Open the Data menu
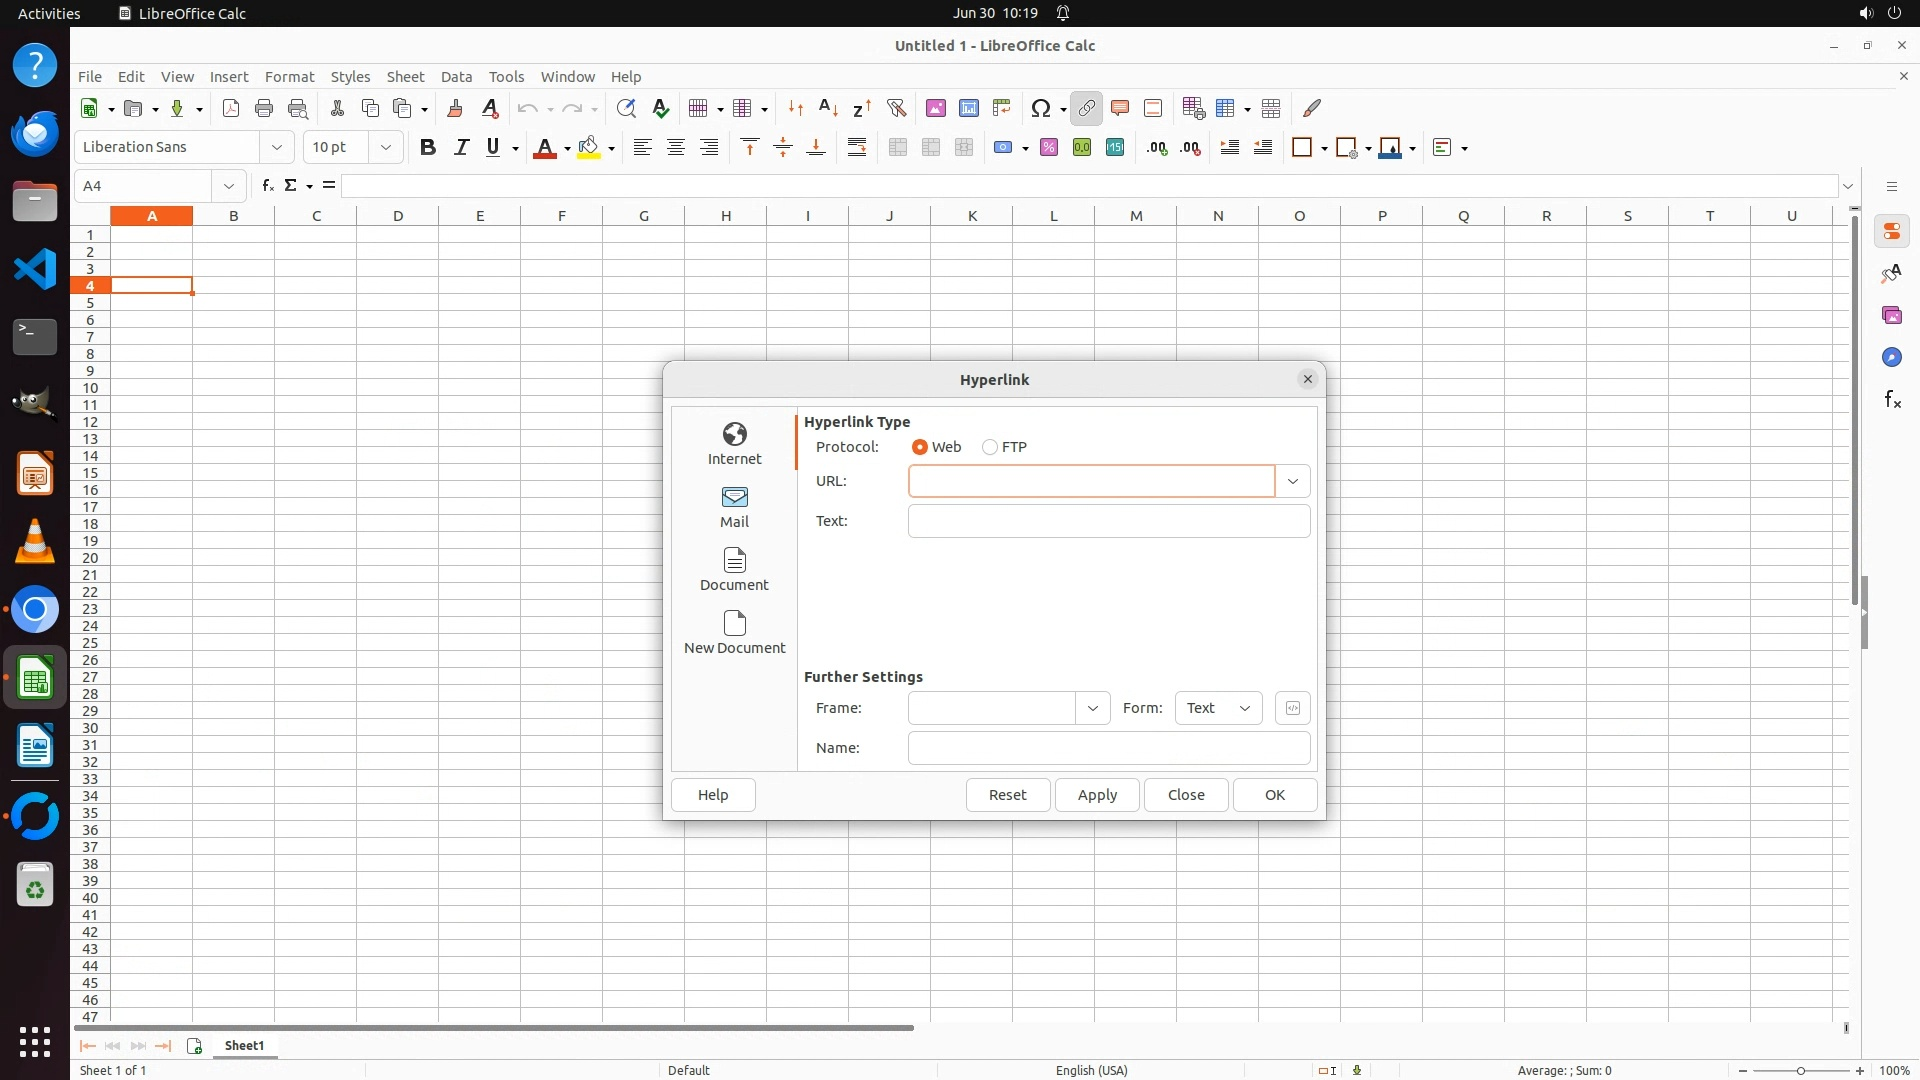The height and width of the screenshot is (1080, 1920). point(456,76)
